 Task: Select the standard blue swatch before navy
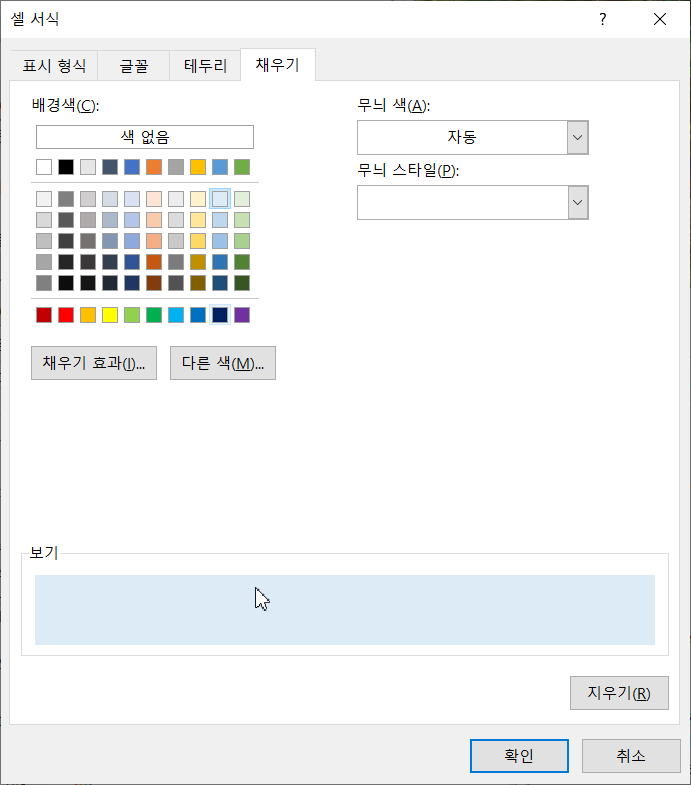pos(198,315)
